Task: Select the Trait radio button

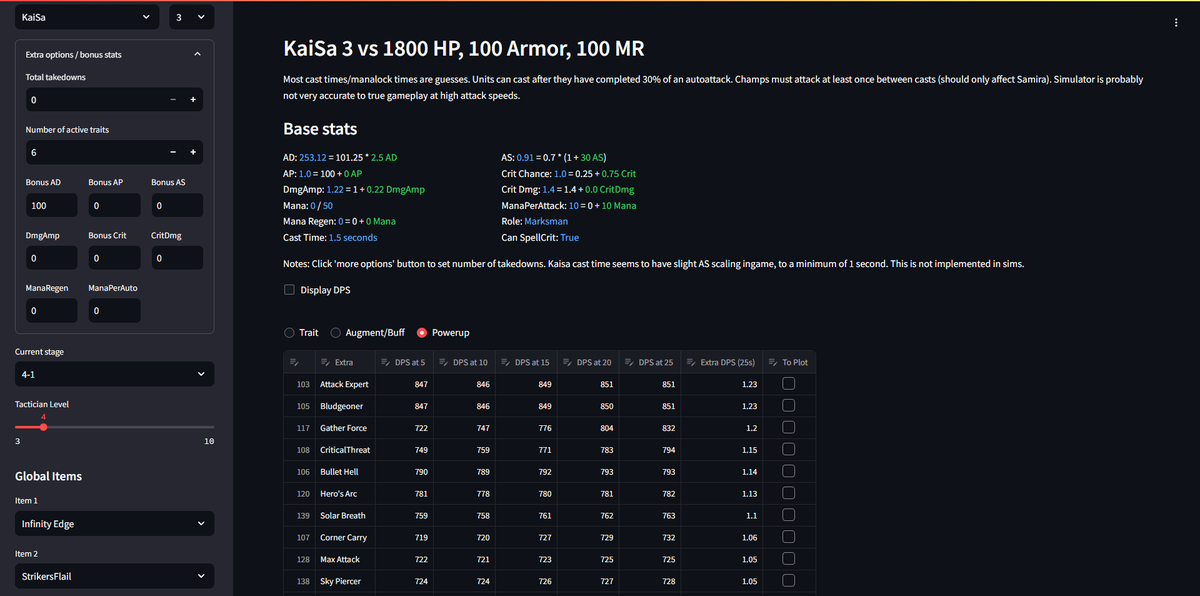Action: (x=290, y=333)
